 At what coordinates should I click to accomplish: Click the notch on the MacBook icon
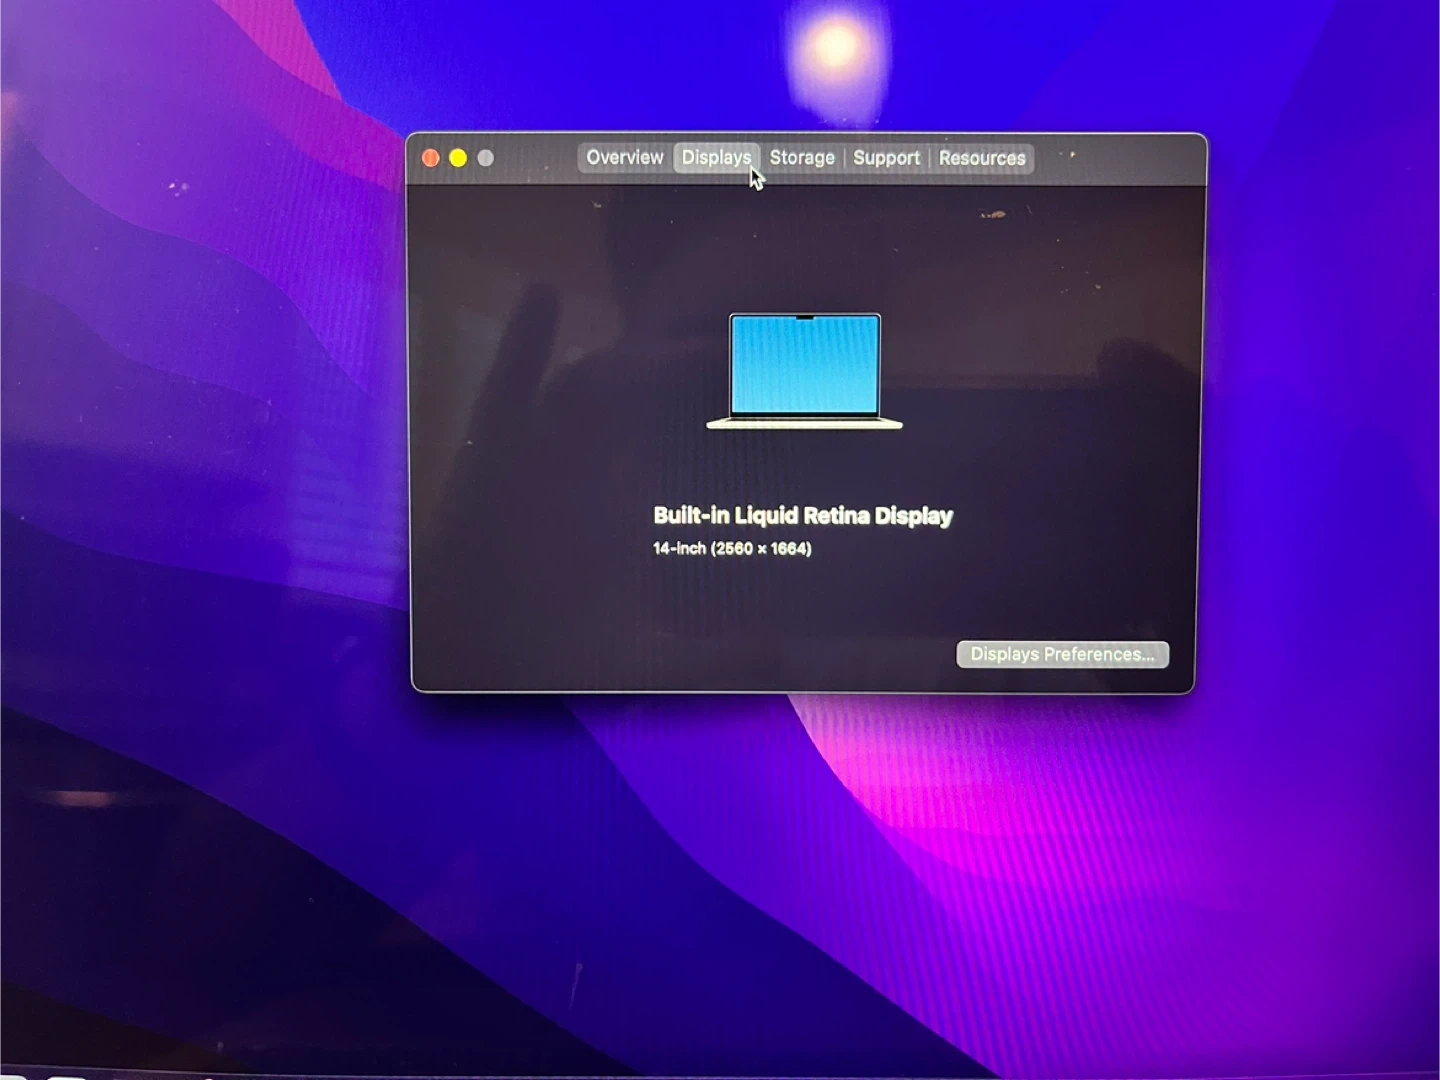805,318
